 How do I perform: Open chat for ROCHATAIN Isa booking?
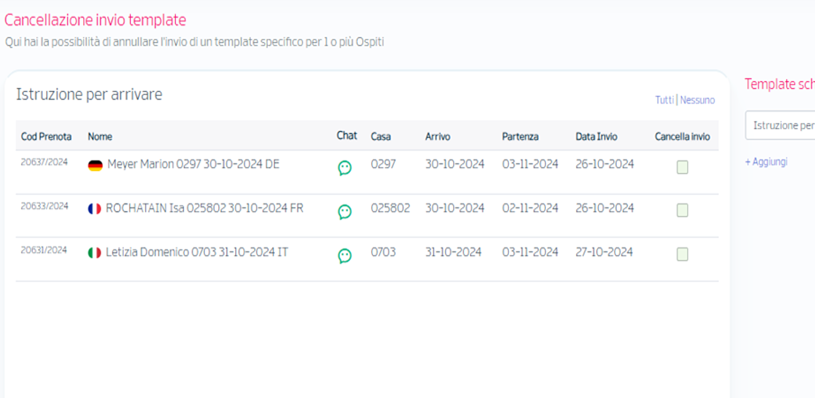(x=345, y=212)
